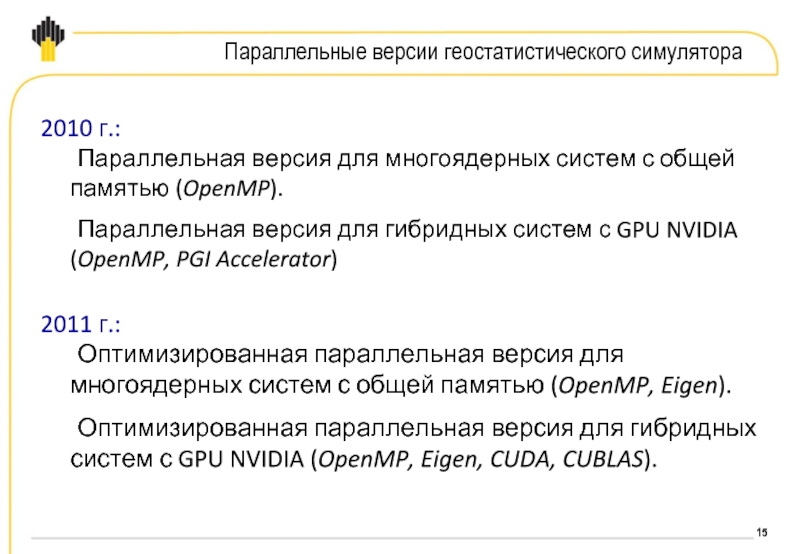Click the italic word "CUBLAS"
Image resolution: width=800 pixels, height=554 pixels.
click(x=603, y=459)
